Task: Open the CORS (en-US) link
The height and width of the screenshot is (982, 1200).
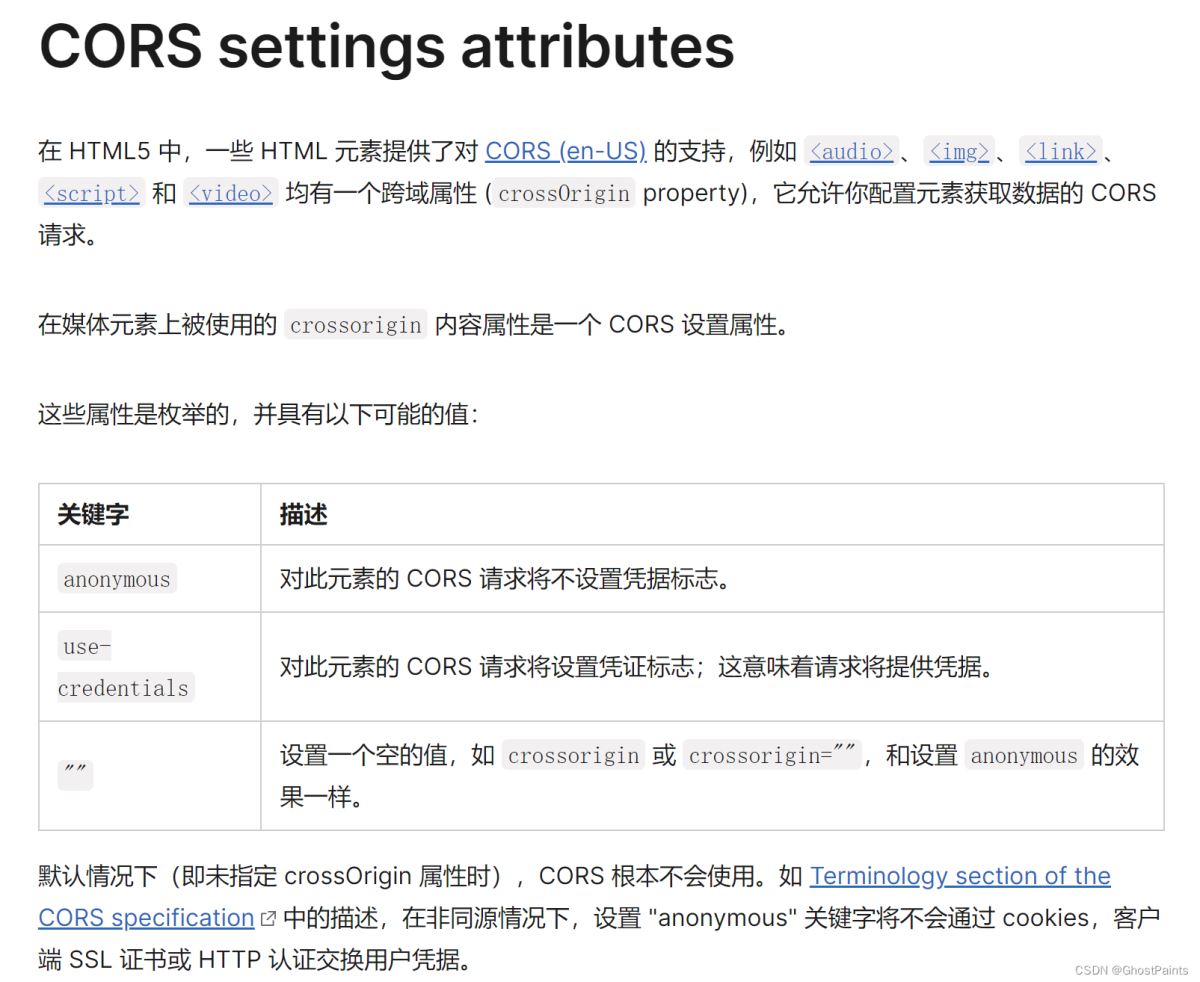Action: click(x=566, y=151)
